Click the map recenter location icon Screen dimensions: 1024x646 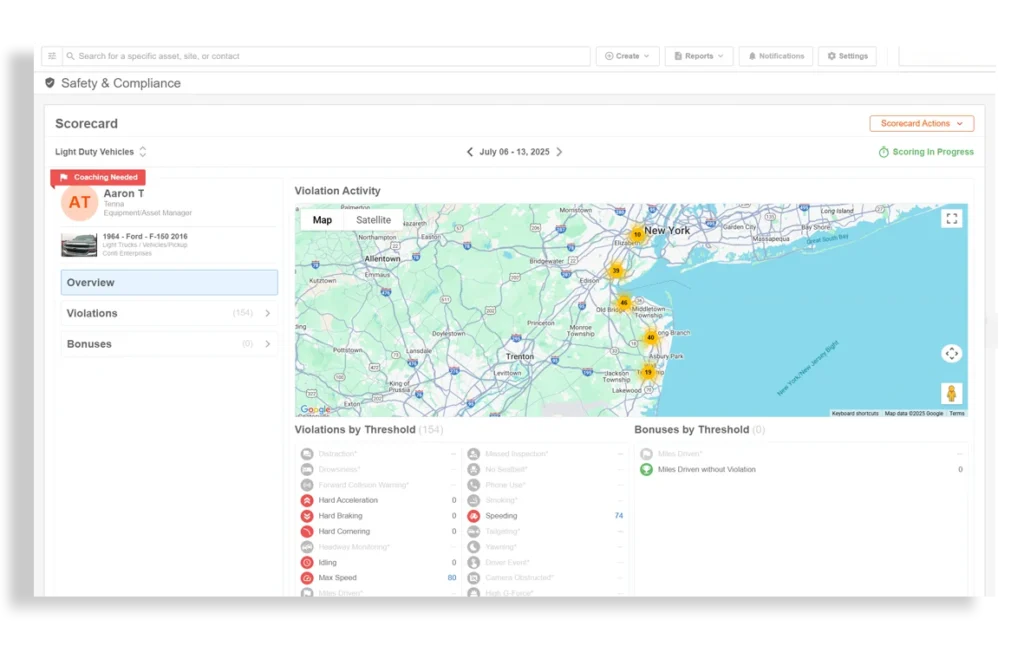951,353
